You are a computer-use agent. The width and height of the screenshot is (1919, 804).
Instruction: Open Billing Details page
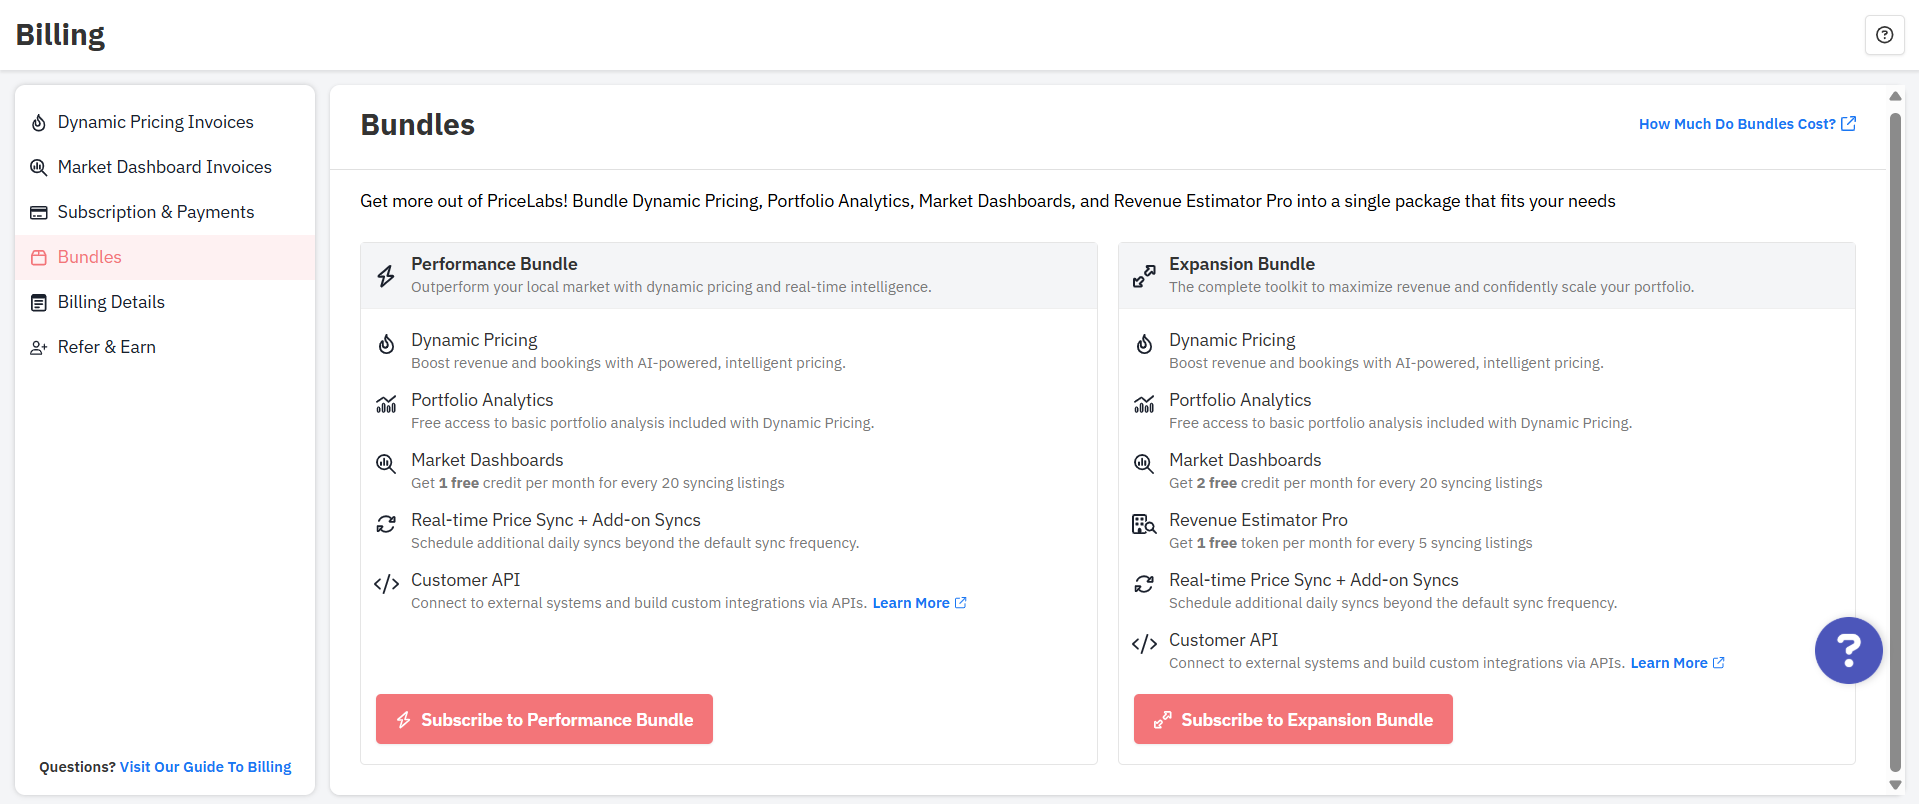coord(165,302)
